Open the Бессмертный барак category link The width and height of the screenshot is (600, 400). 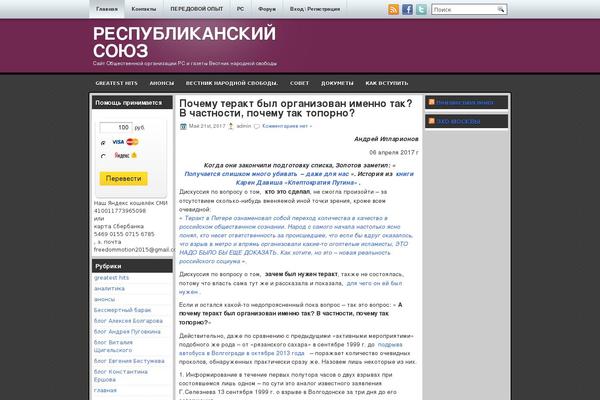(122, 310)
